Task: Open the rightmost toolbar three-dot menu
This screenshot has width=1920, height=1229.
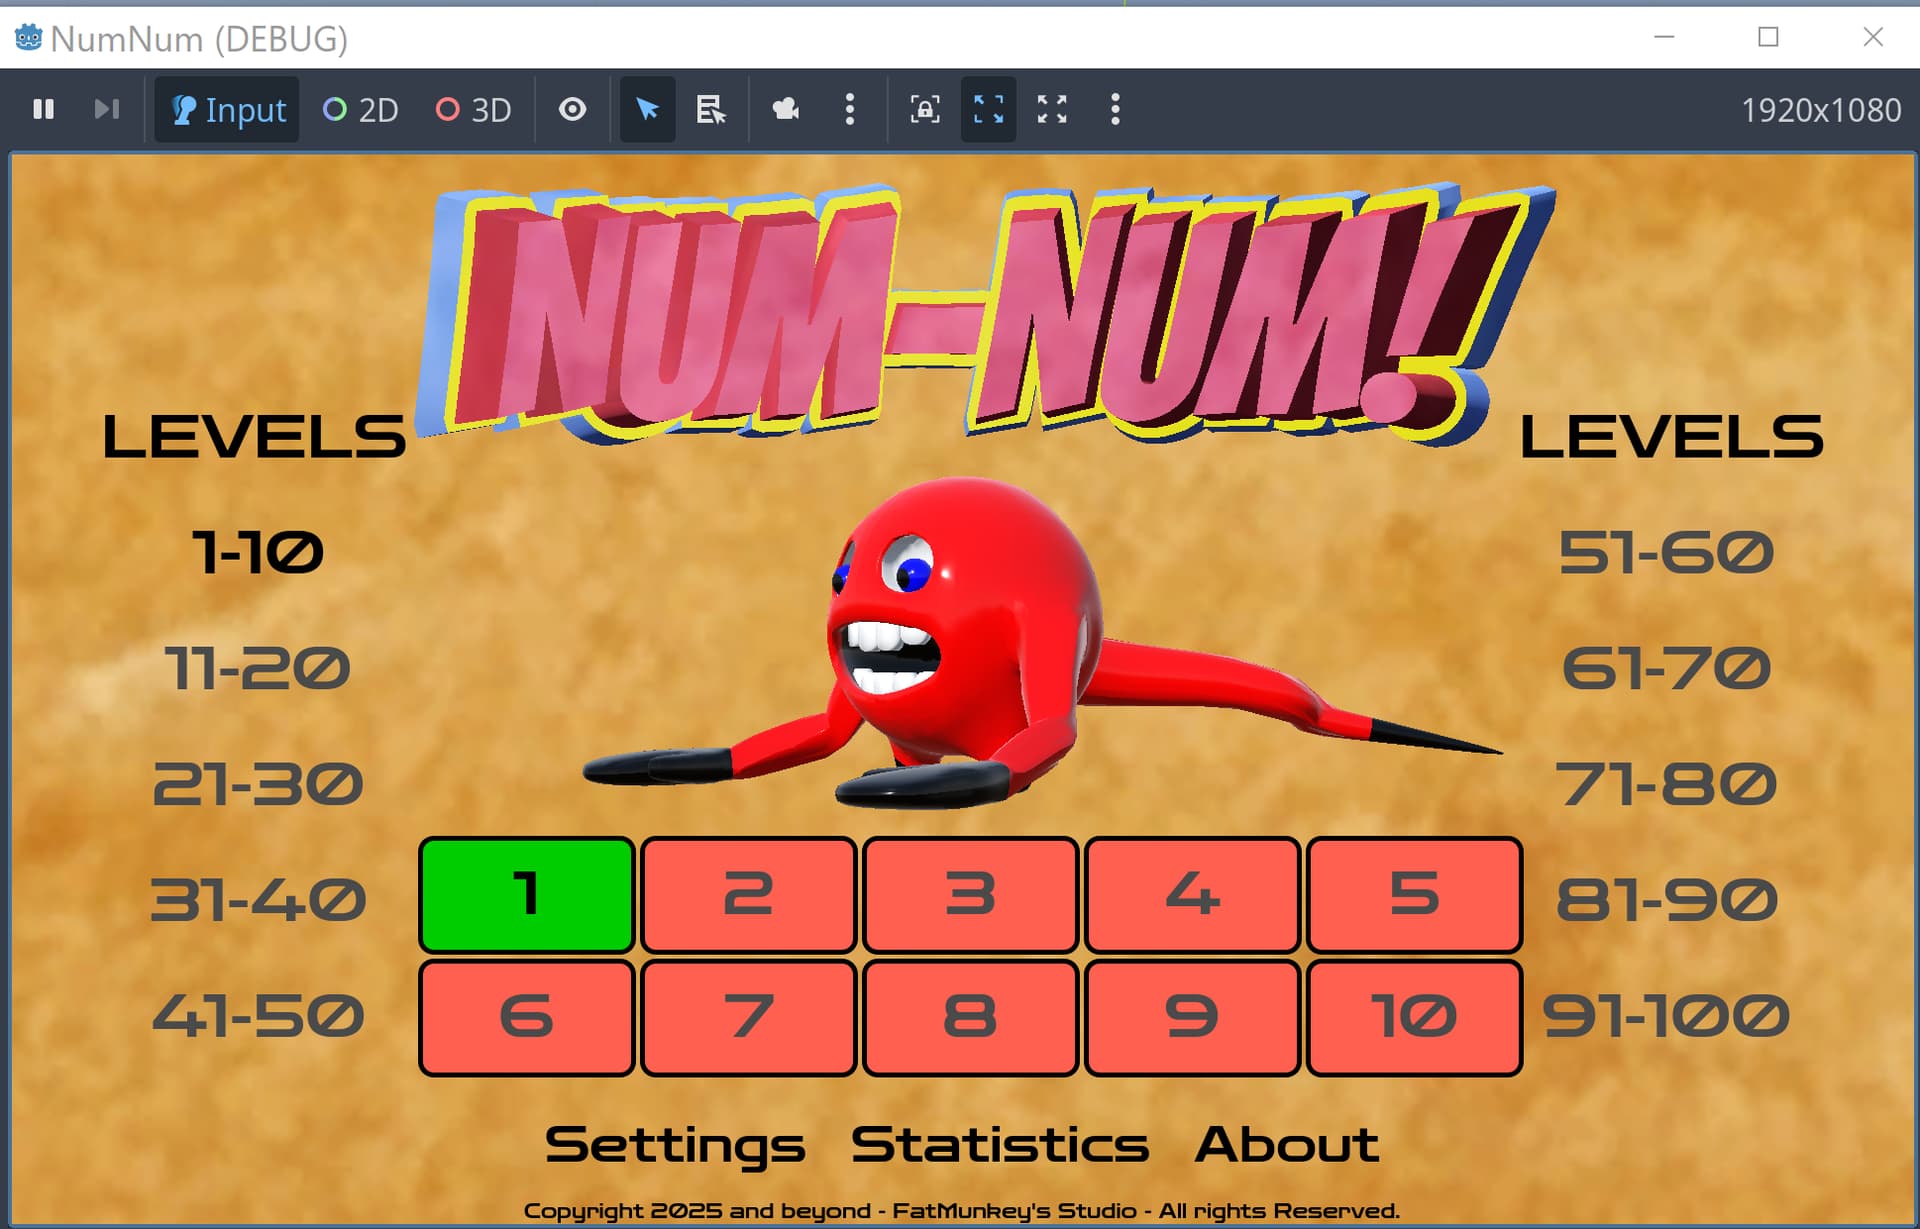Action: click(1115, 109)
